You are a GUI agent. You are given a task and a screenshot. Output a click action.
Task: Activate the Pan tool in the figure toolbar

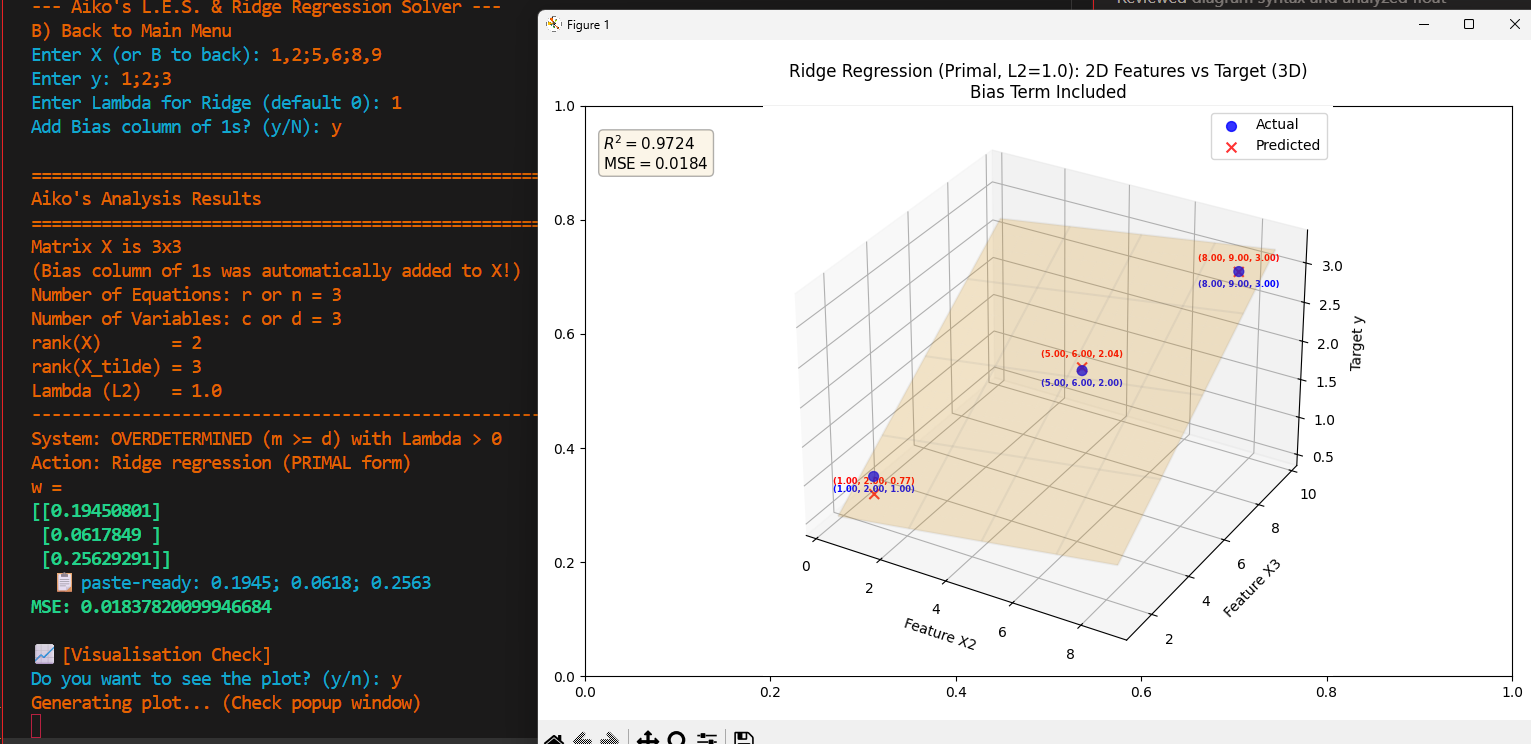click(x=647, y=738)
